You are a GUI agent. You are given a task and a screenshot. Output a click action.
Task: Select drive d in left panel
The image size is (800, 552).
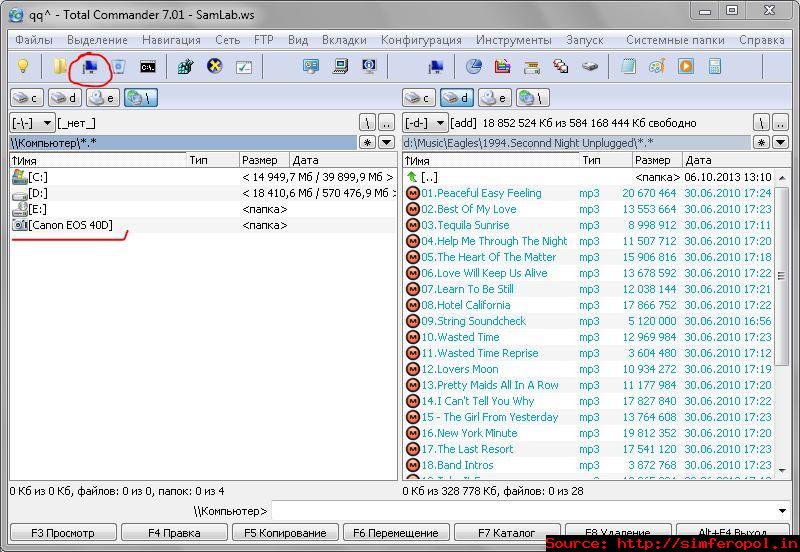(x=65, y=97)
